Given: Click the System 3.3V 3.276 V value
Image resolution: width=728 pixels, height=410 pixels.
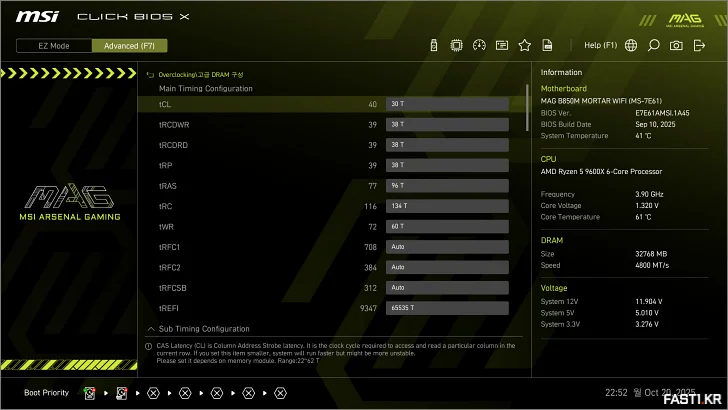Looking at the screenshot, I should 647,325.
